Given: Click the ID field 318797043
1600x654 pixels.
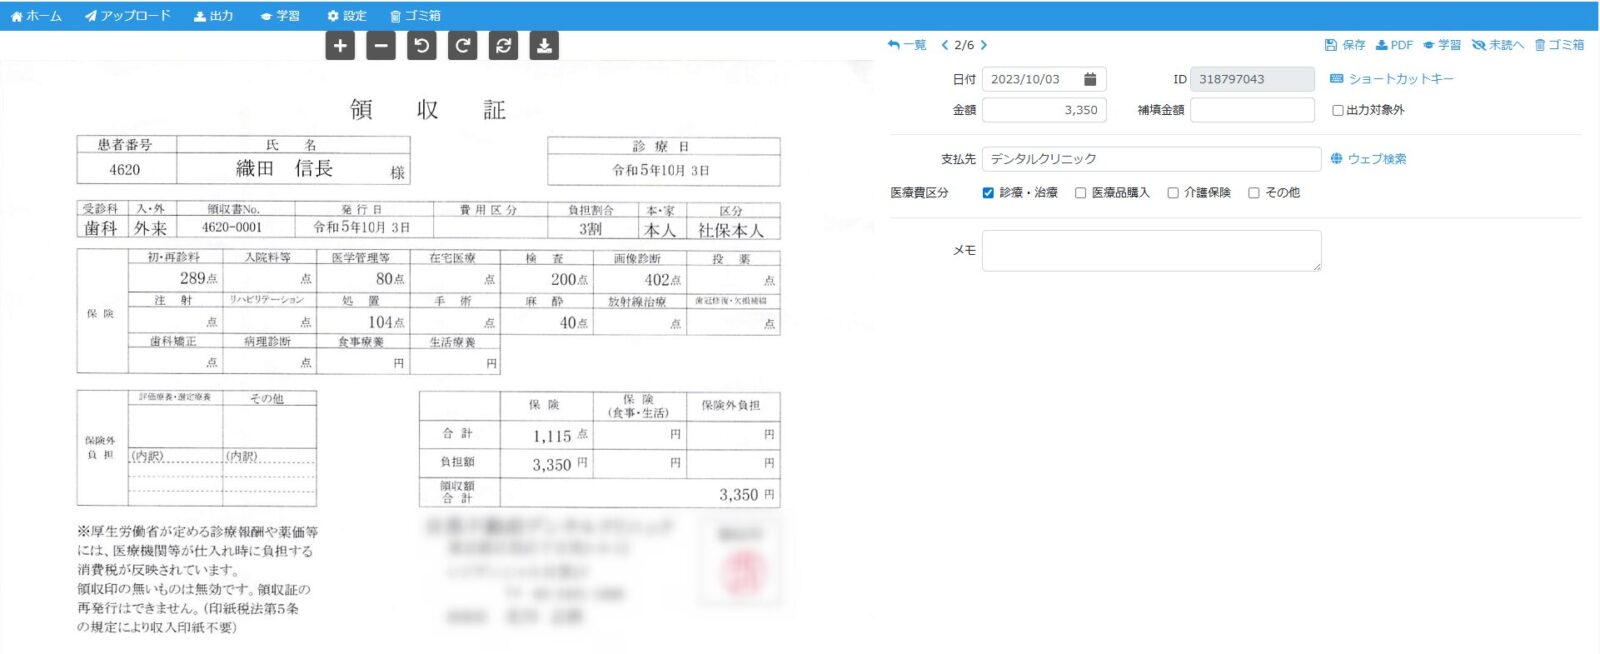Looking at the screenshot, I should point(1252,79).
